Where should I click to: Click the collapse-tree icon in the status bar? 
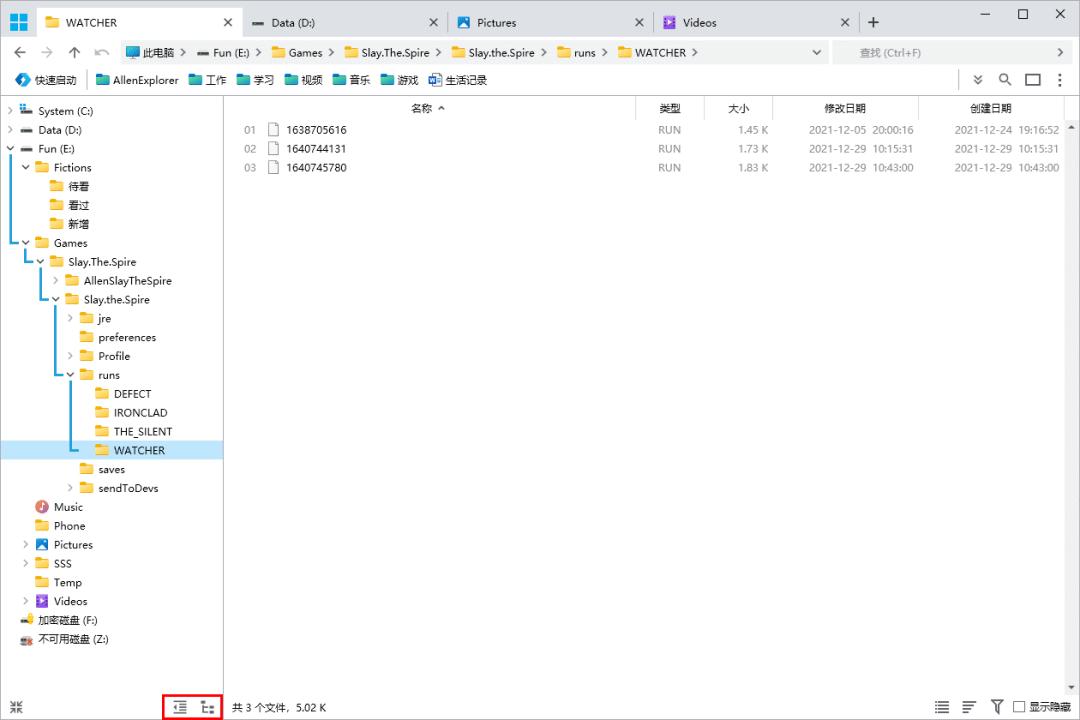coord(178,707)
